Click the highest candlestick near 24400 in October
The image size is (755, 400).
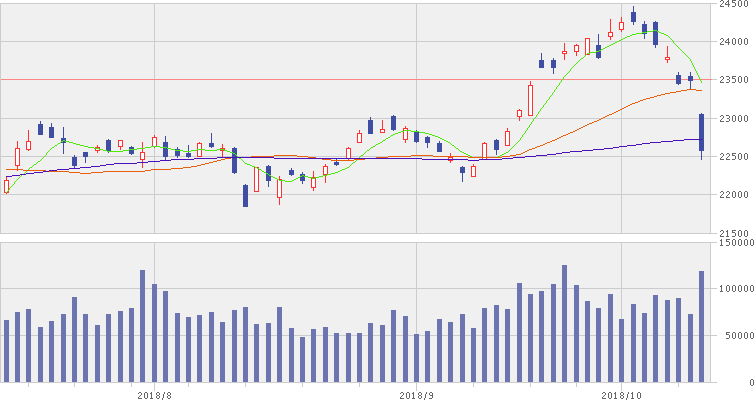633,16
